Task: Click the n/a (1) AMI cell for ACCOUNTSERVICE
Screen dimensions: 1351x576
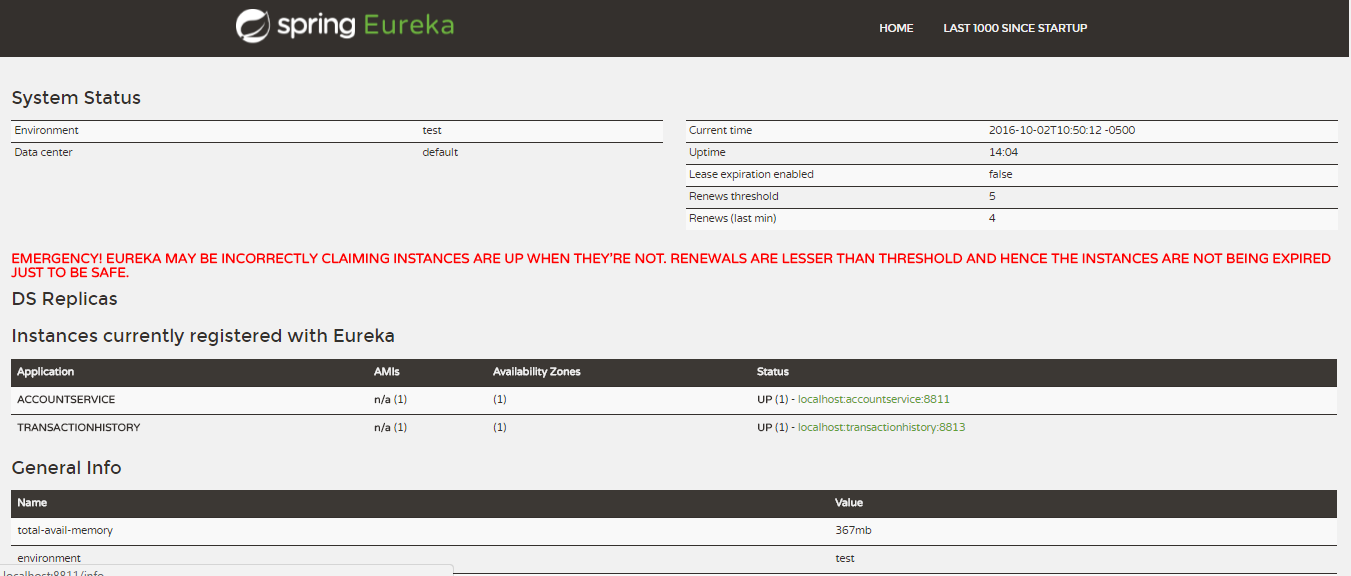Action: pos(391,399)
